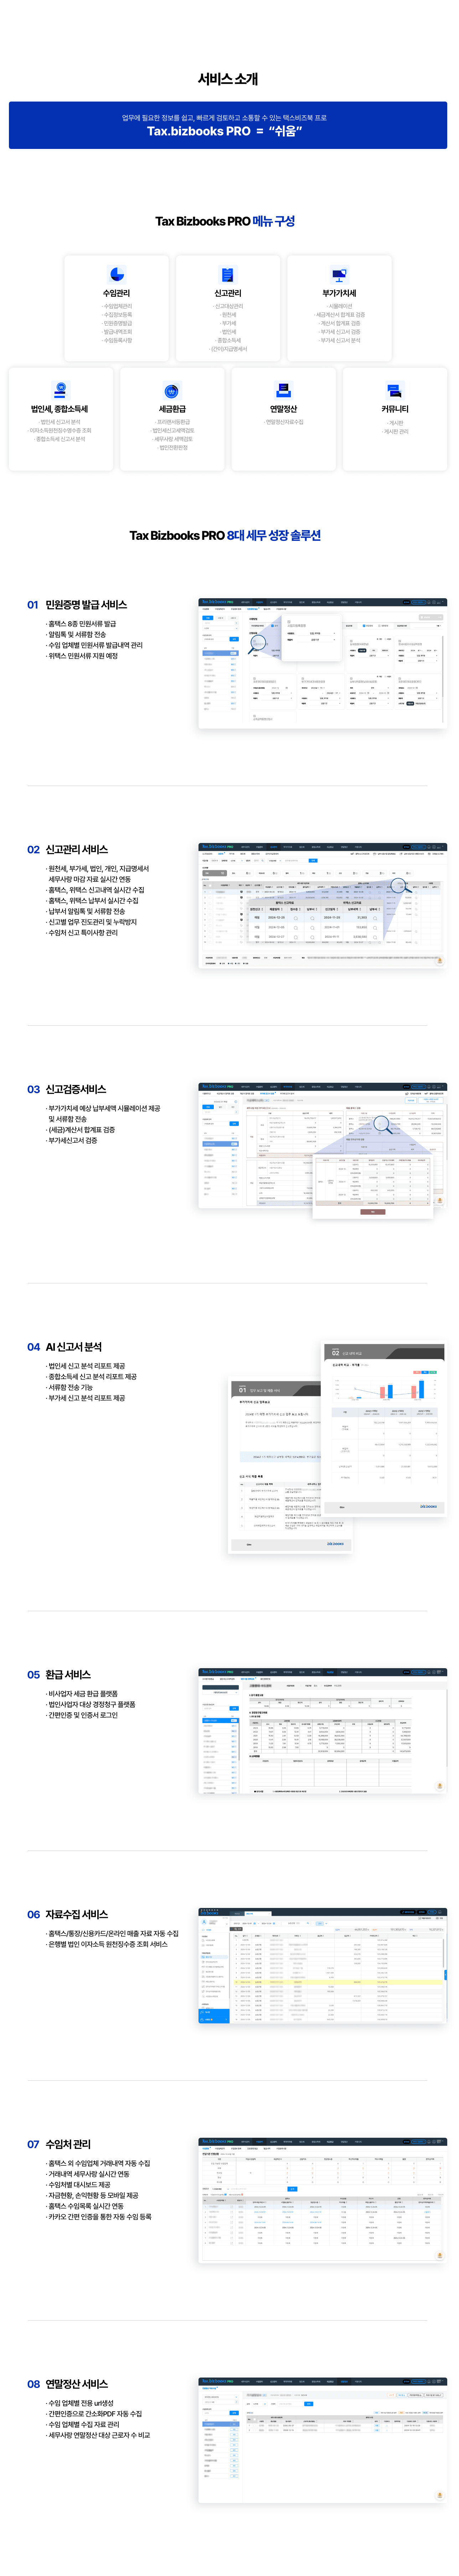This screenshot has height=2576, width=459.
Task: Click the 법인세, 종합소득세 card title
Action: 60,409
